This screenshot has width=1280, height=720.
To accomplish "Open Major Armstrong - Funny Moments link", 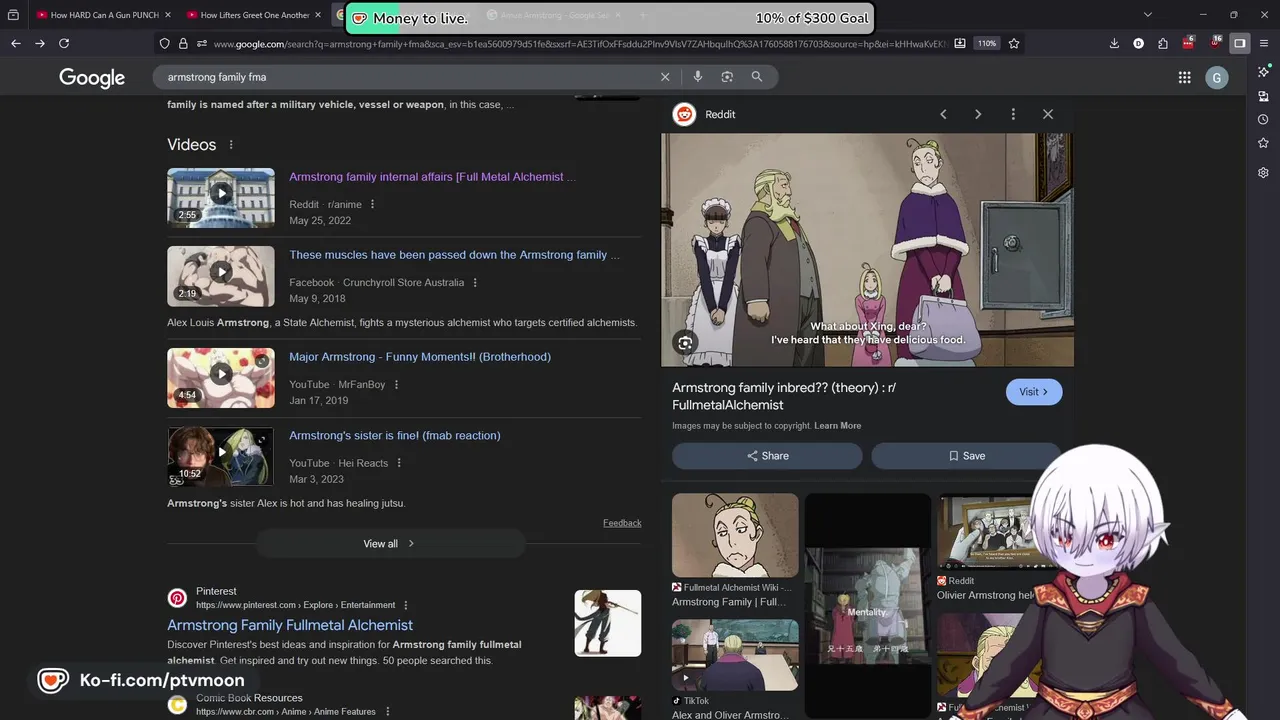I will (x=420, y=357).
